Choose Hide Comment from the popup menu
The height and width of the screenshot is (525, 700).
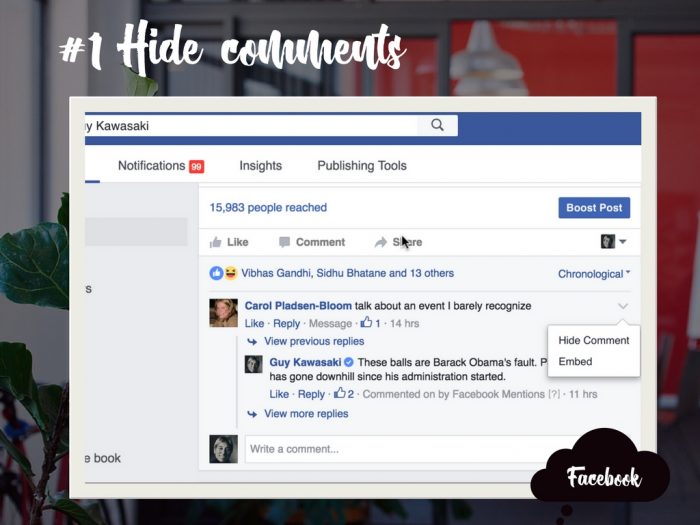594,340
